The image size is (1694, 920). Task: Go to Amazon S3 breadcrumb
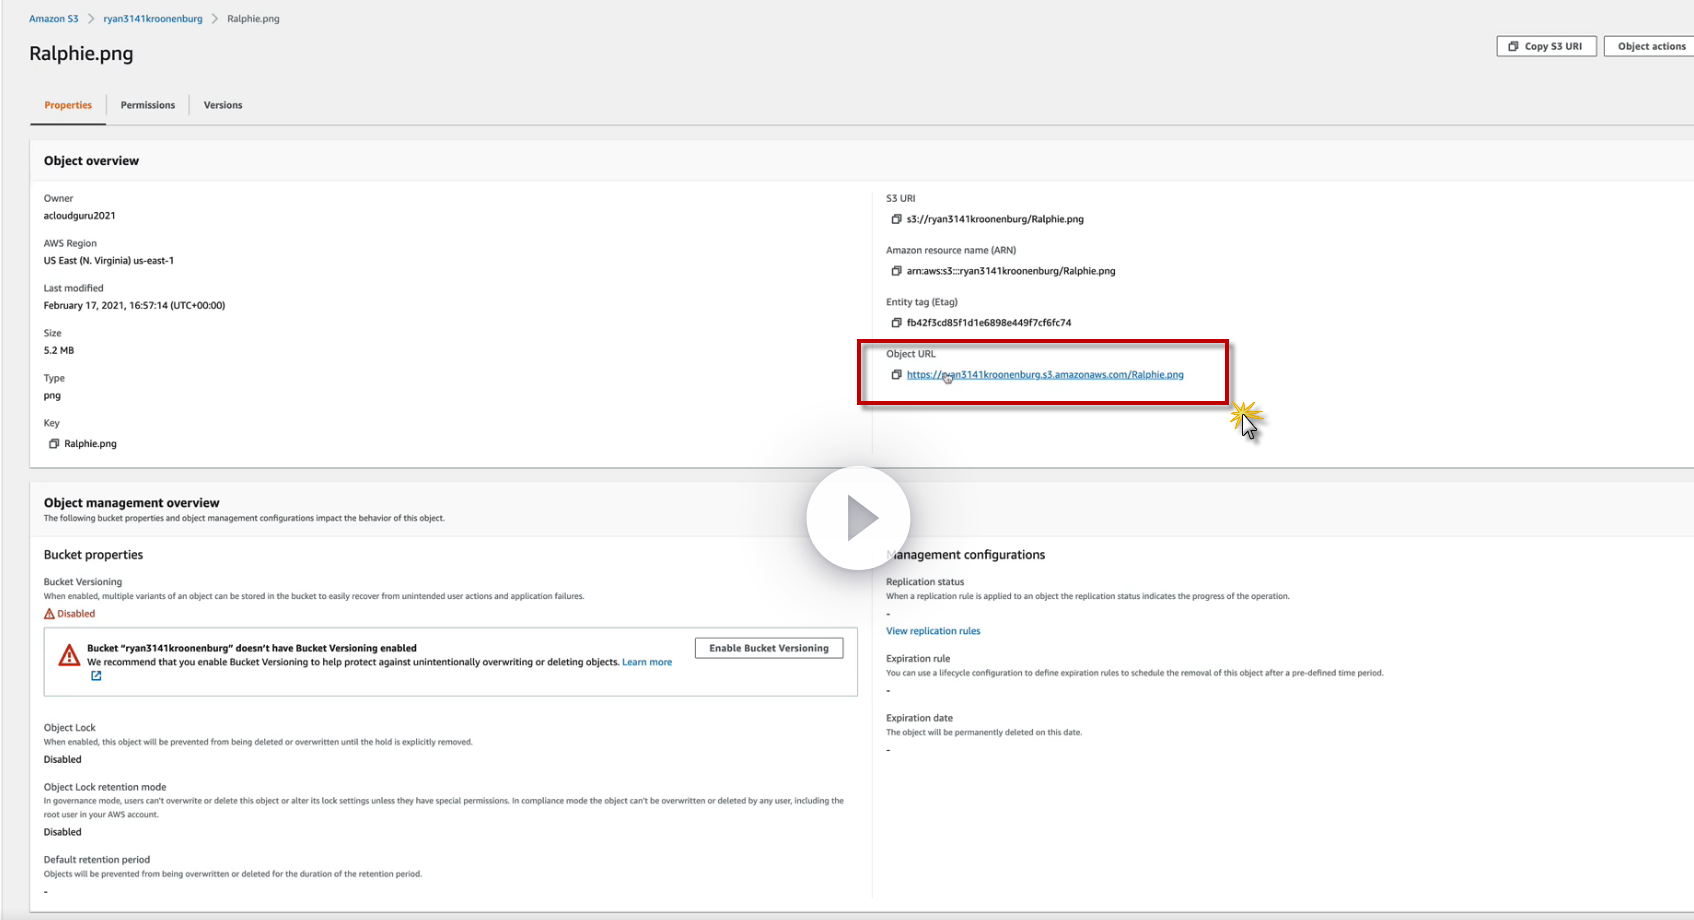(x=54, y=19)
